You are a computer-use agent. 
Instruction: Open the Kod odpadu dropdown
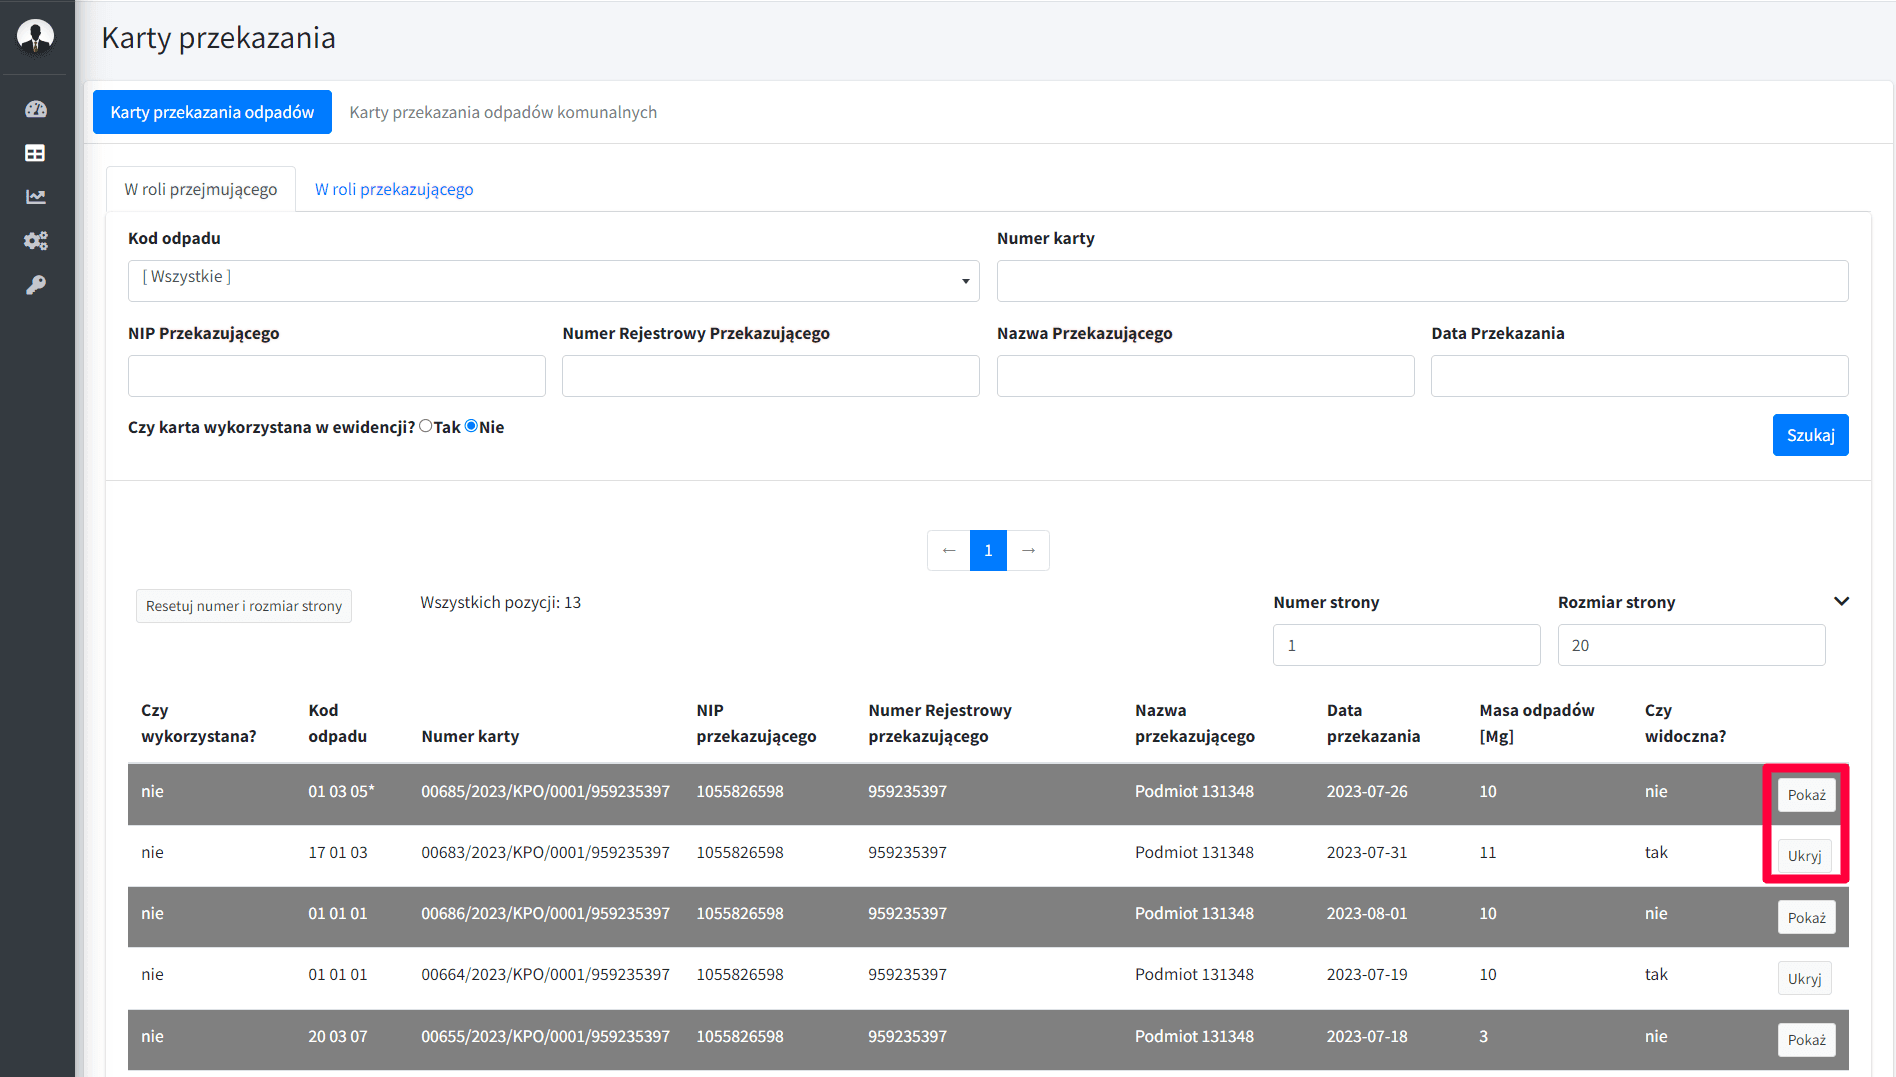[x=553, y=281]
